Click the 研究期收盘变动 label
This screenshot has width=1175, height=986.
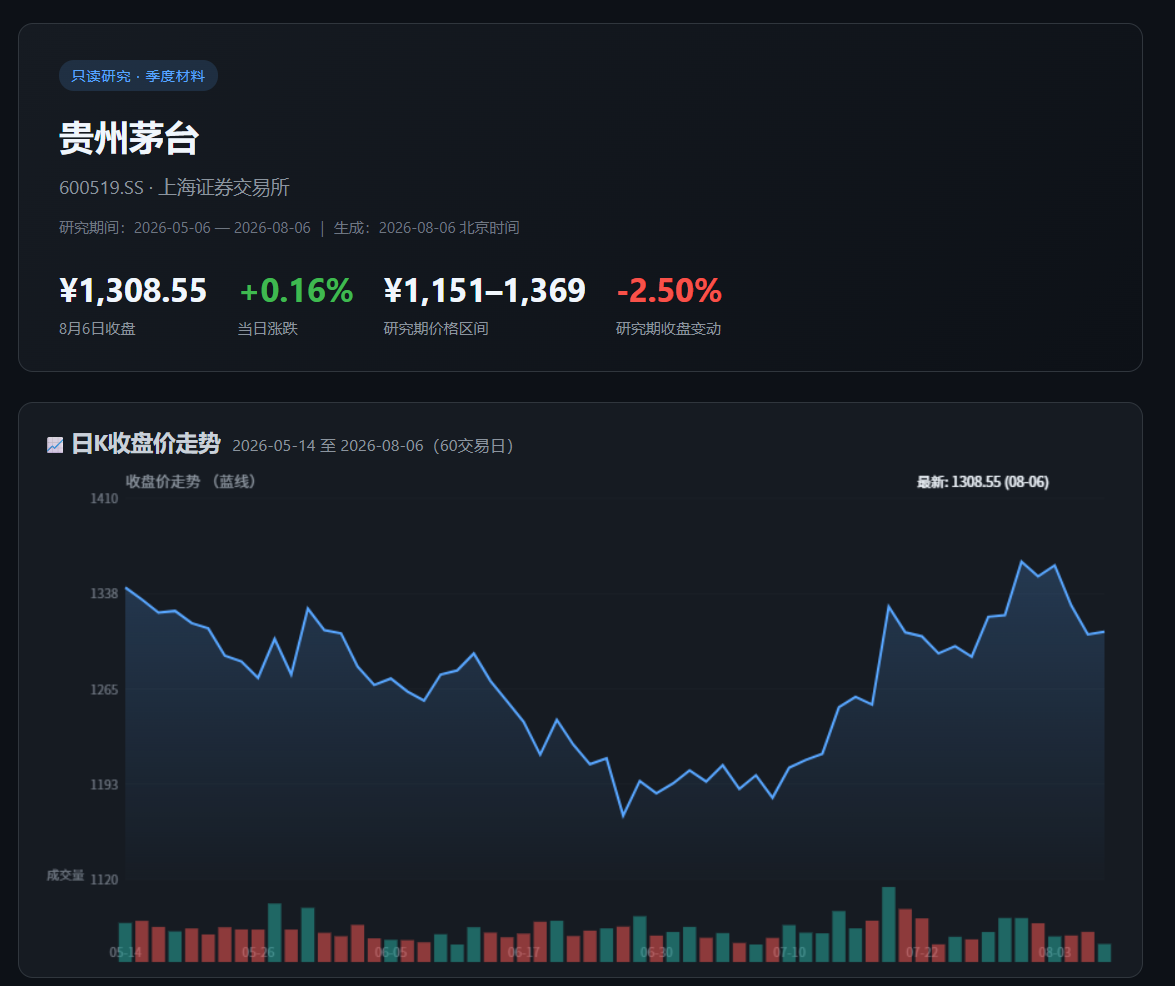(668, 329)
